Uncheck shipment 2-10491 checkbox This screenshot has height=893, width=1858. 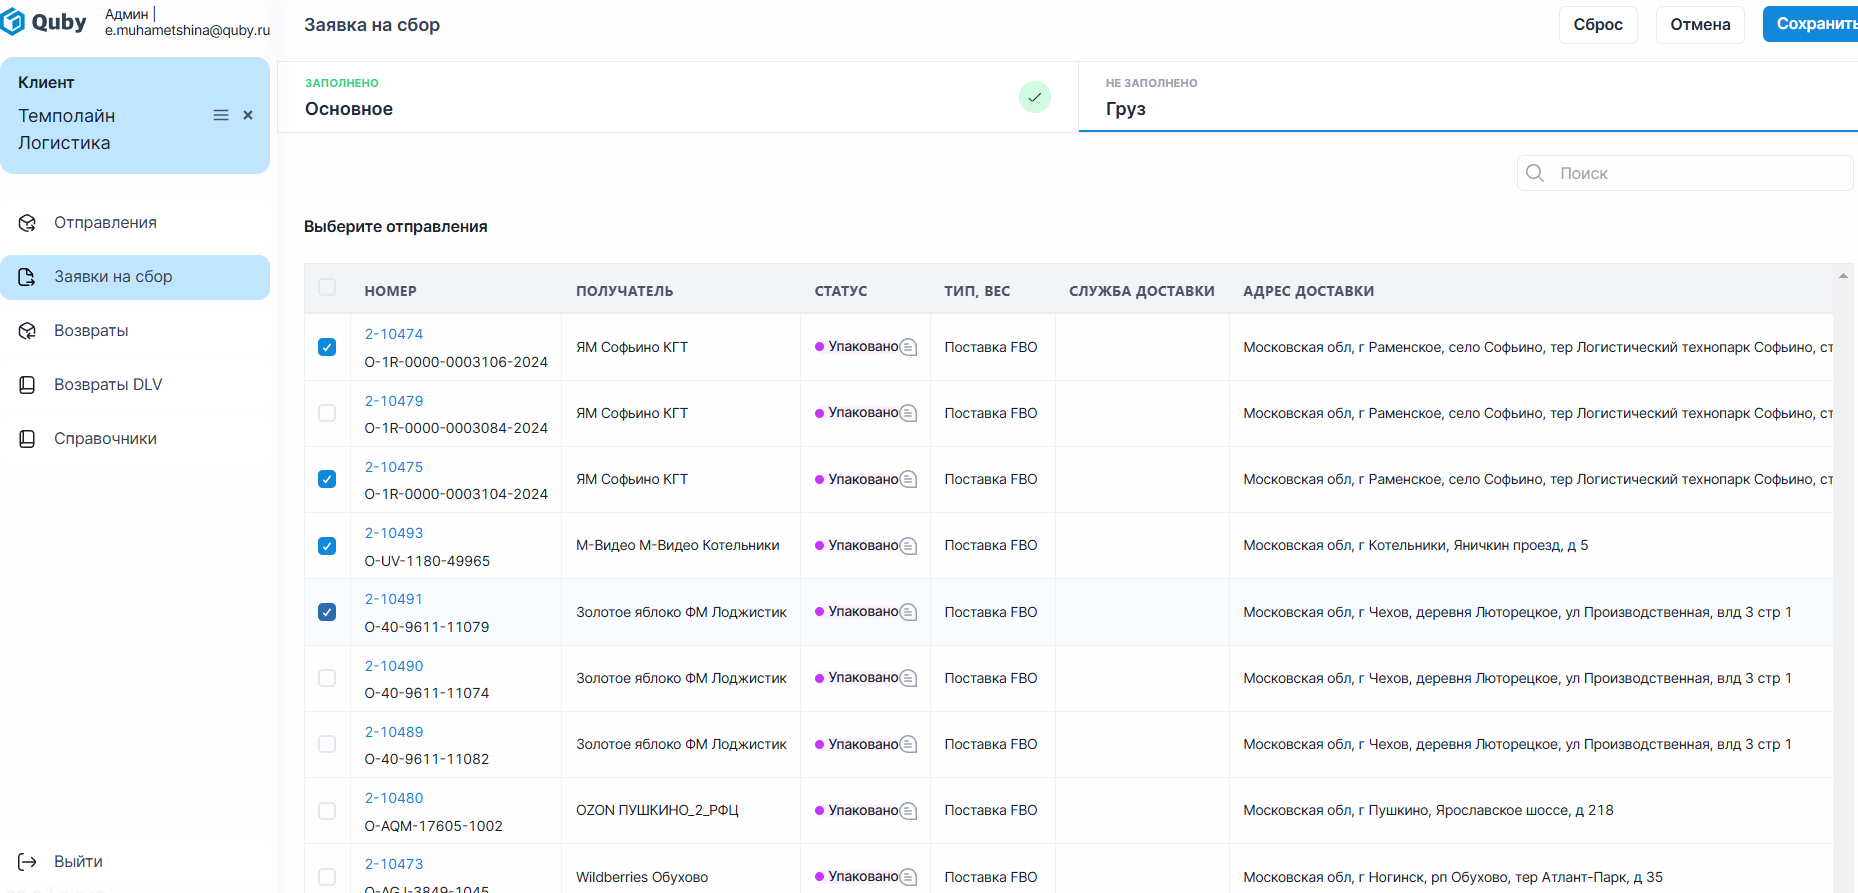pos(327,612)
